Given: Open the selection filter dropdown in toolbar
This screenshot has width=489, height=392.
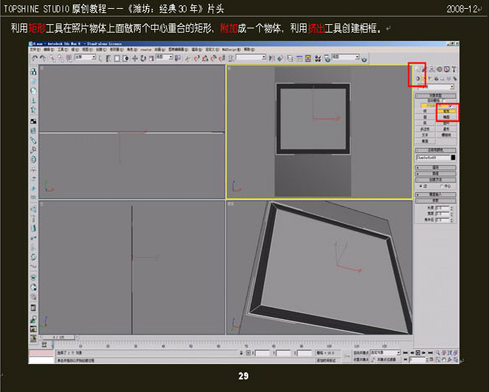Looking at the screenshot, I should pyautogui.click(x=85, y=57).
